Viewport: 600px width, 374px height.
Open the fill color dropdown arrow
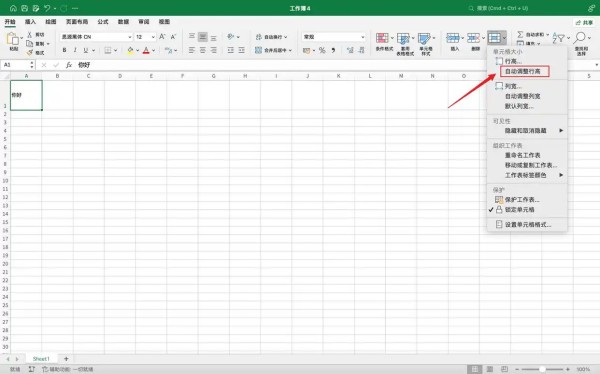point(137,51)
